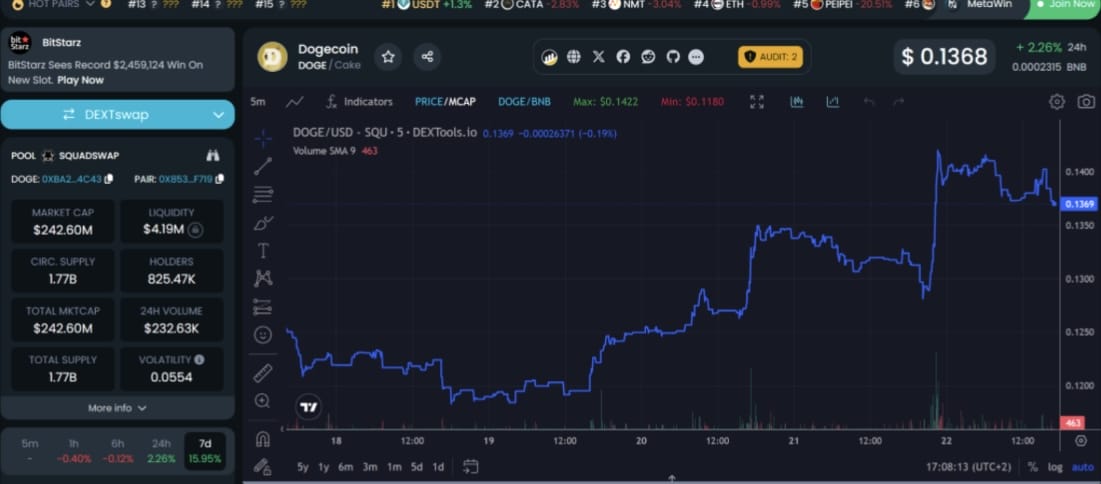Share the Dogecoin pair page
1101x484 pixels.
[x=427, y=57]
